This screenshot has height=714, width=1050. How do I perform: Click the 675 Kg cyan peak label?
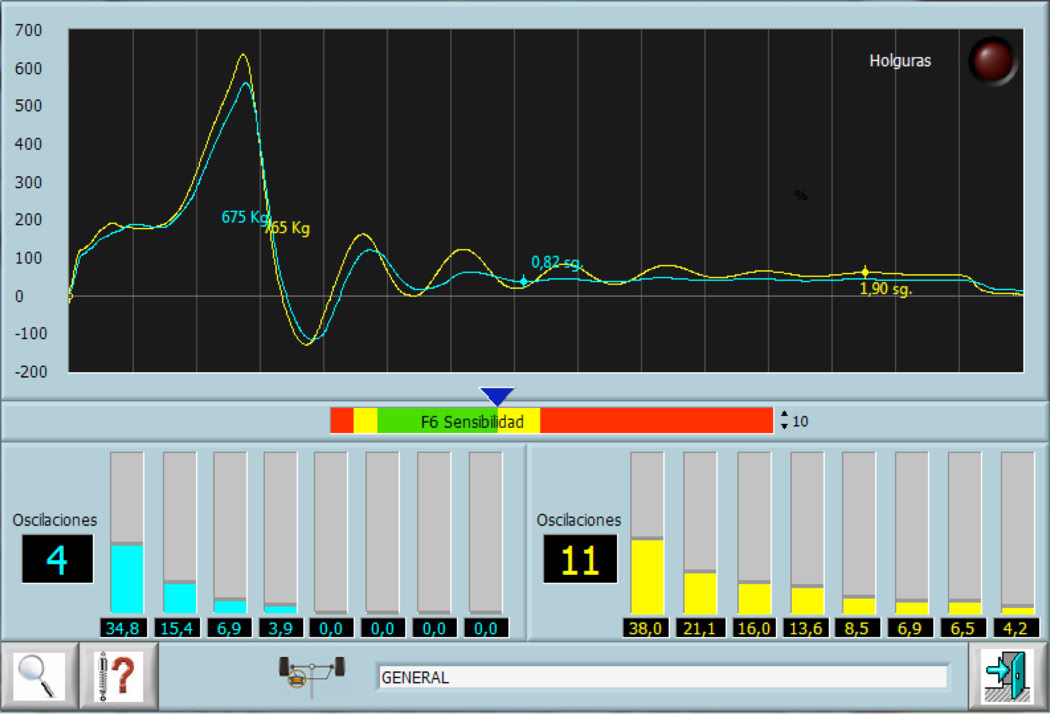[245, 217]
